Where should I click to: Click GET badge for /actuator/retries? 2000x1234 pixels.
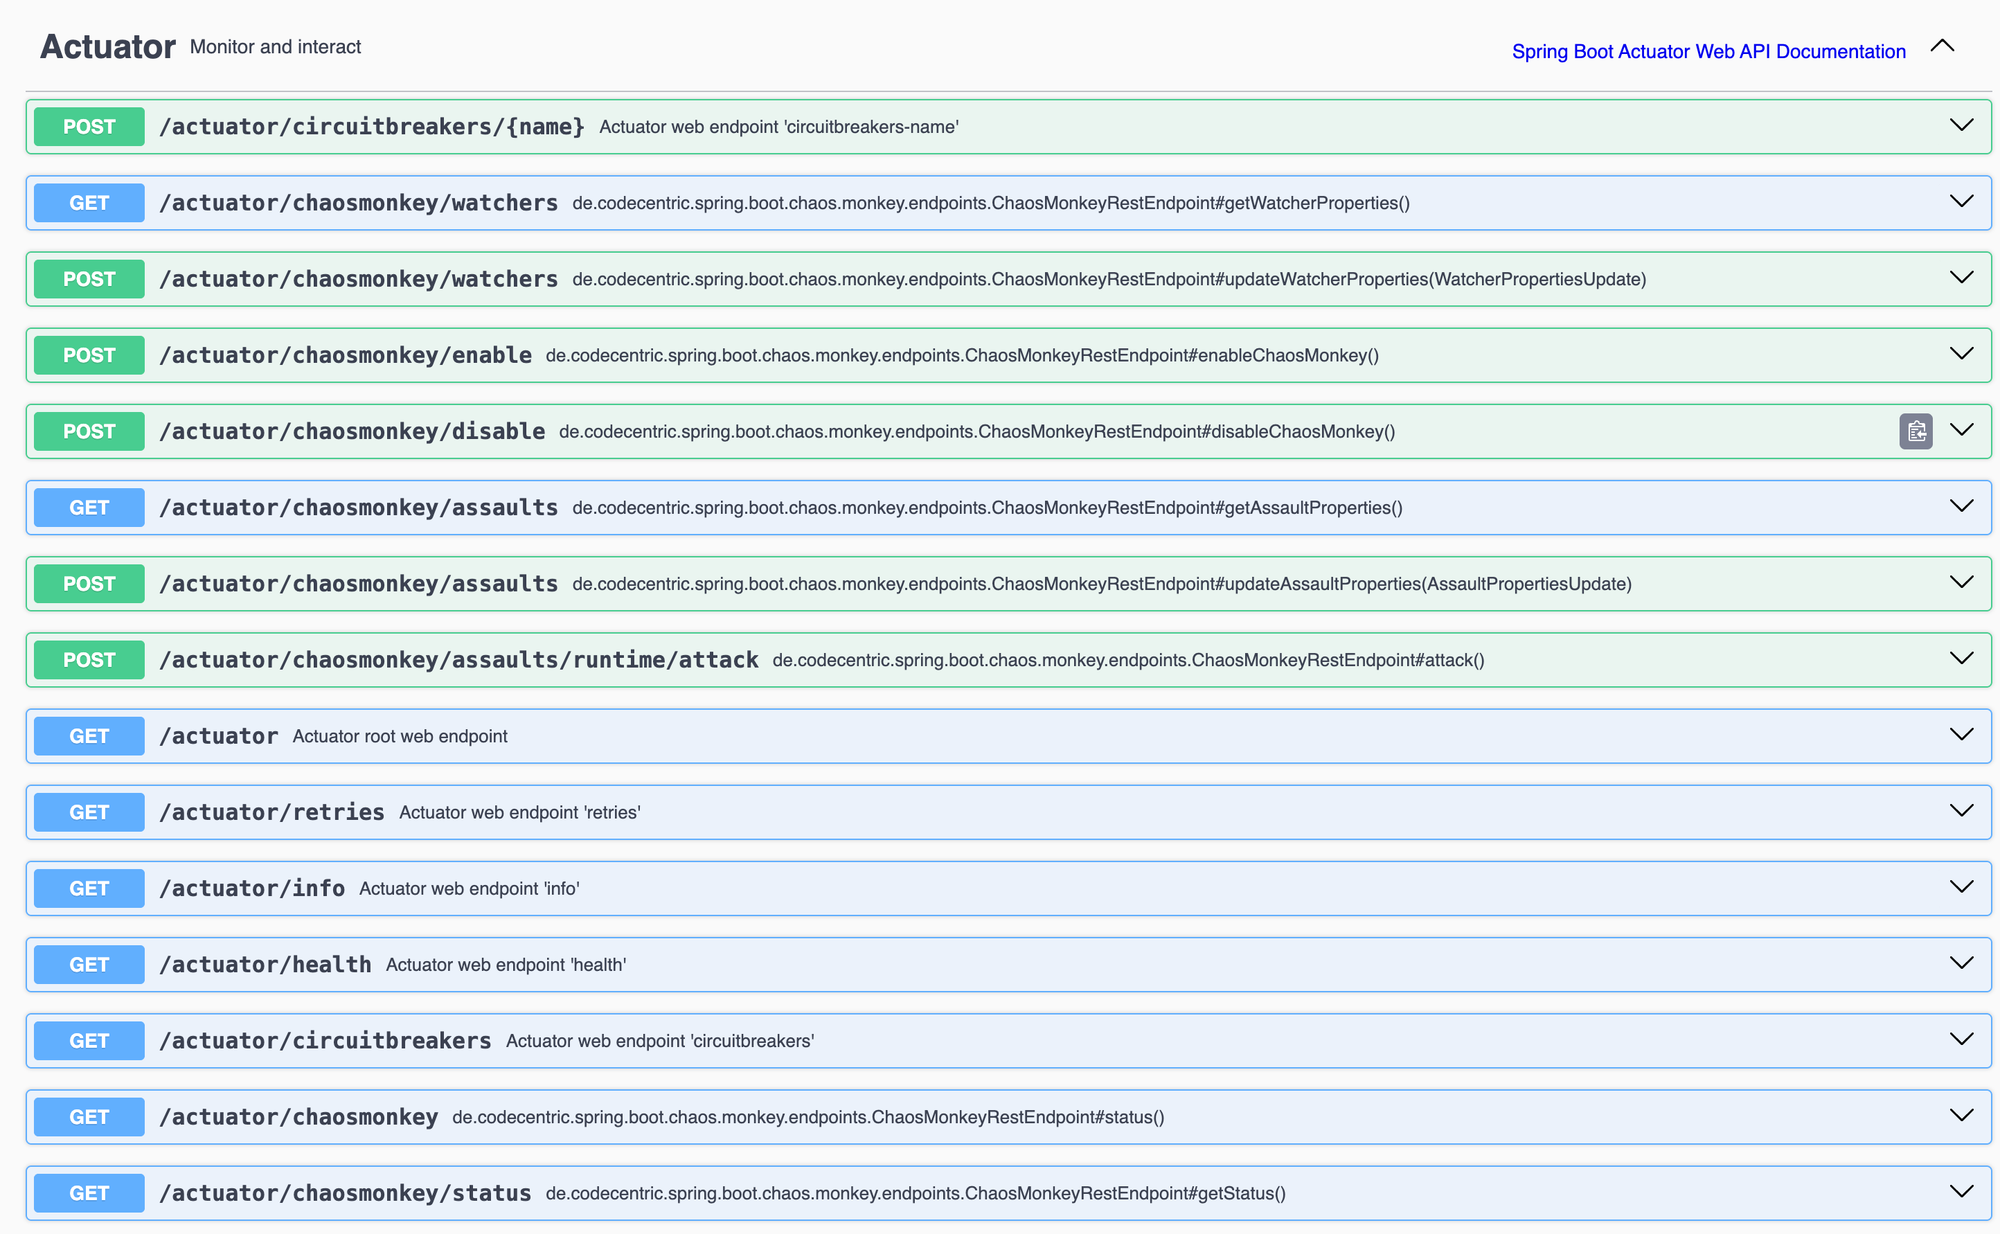point(89,812)
